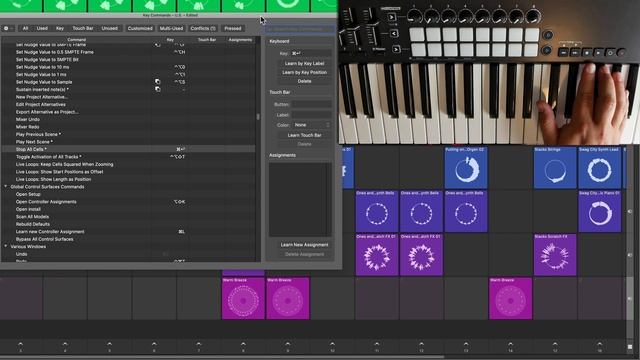Image resolution: width=640 pixels, height=360 pixels.
Task: Trigger scene 10 at the grid bottom
Action: point(332,347)
